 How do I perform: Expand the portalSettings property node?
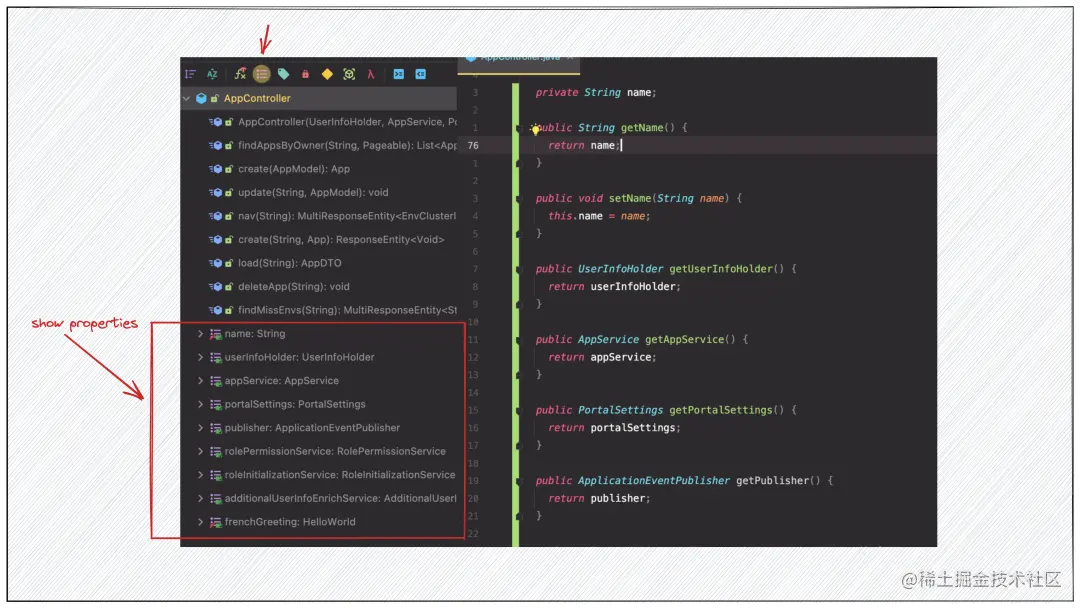(200, 403)
